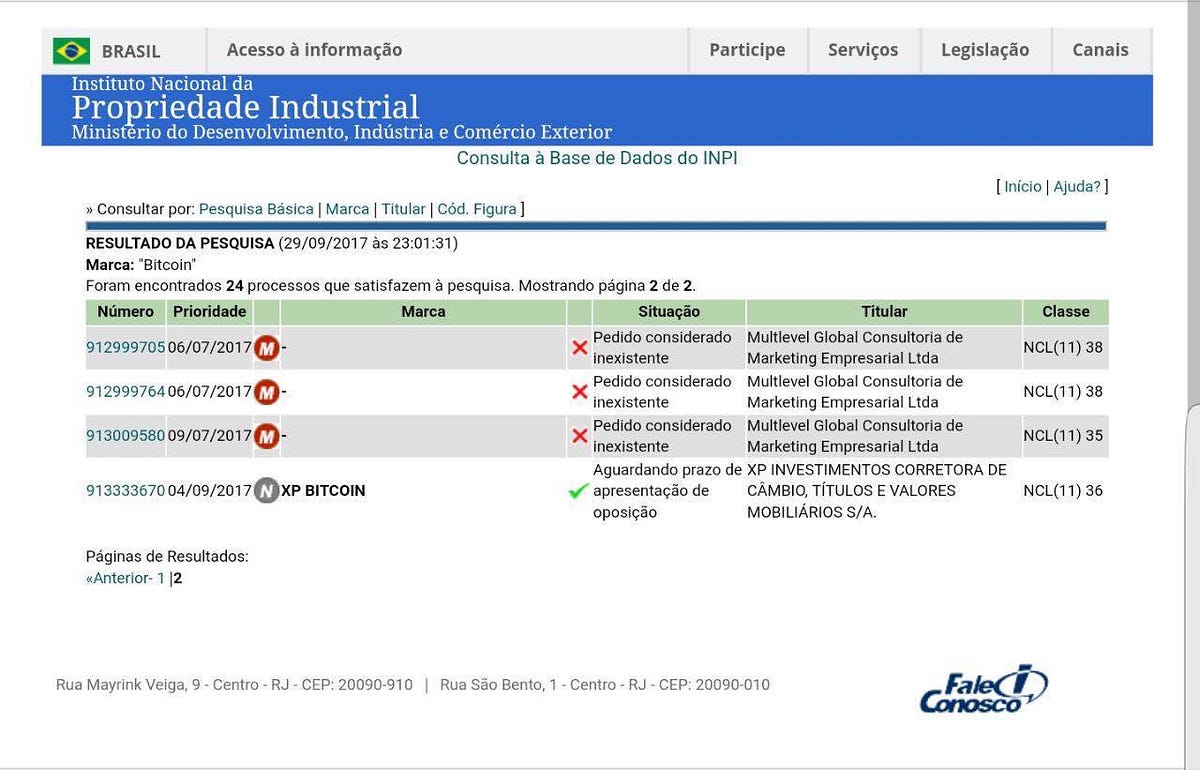
Task: Open process number 913333670
Action: [126, 491]
